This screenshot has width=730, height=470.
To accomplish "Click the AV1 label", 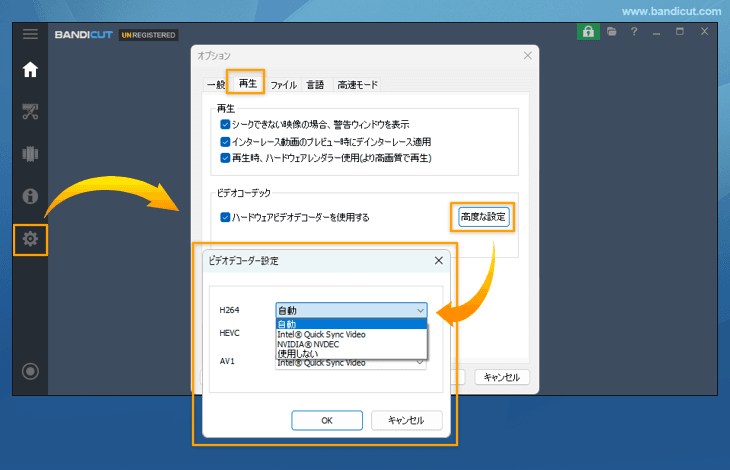I will [227, 361].
